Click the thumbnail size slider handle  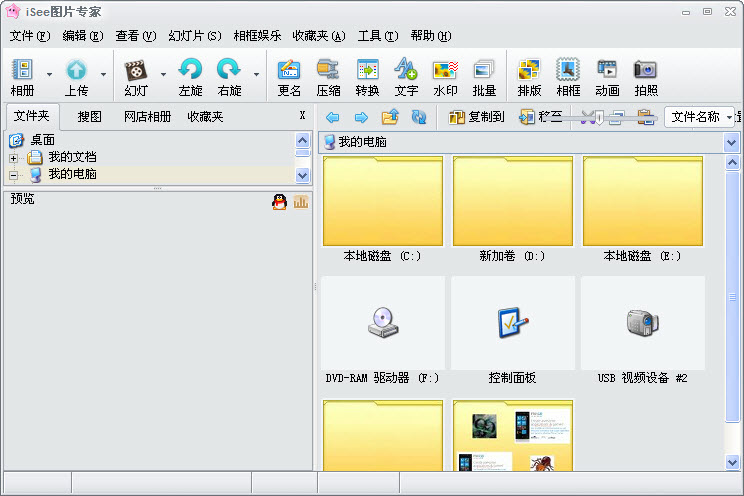599,118
